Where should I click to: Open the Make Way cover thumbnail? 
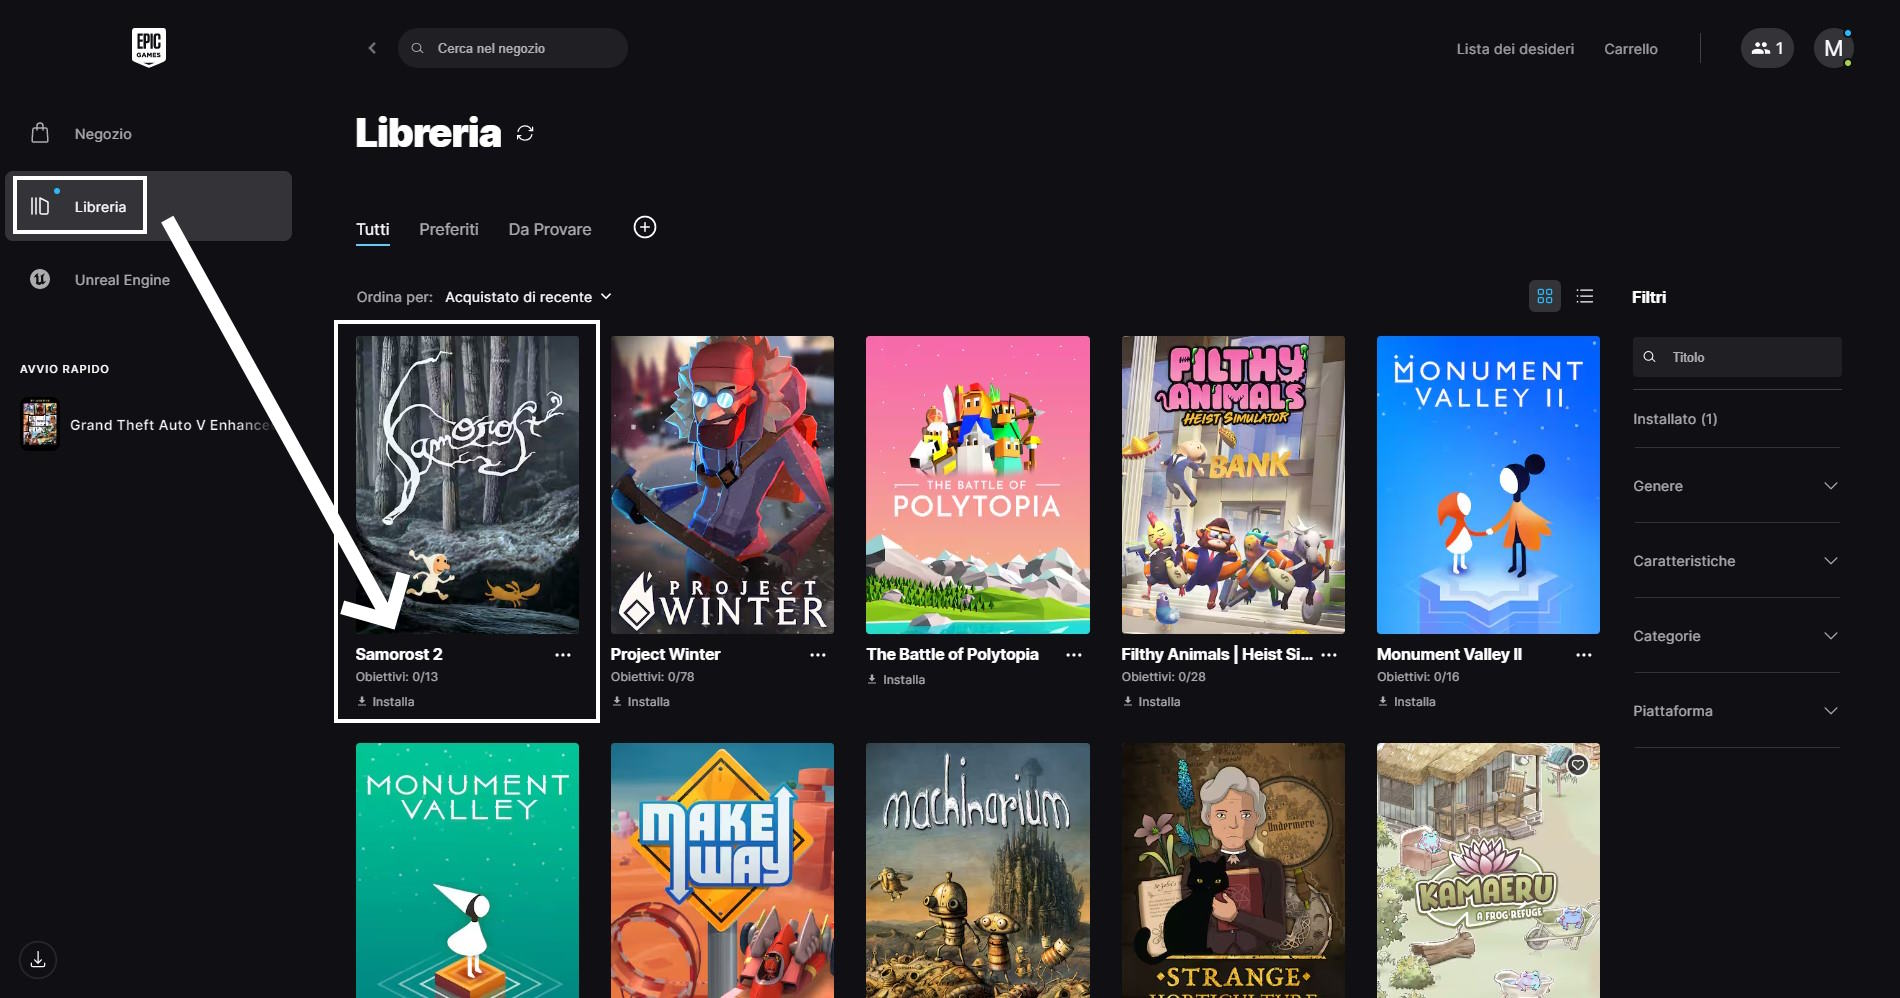[x=722, y=870]
